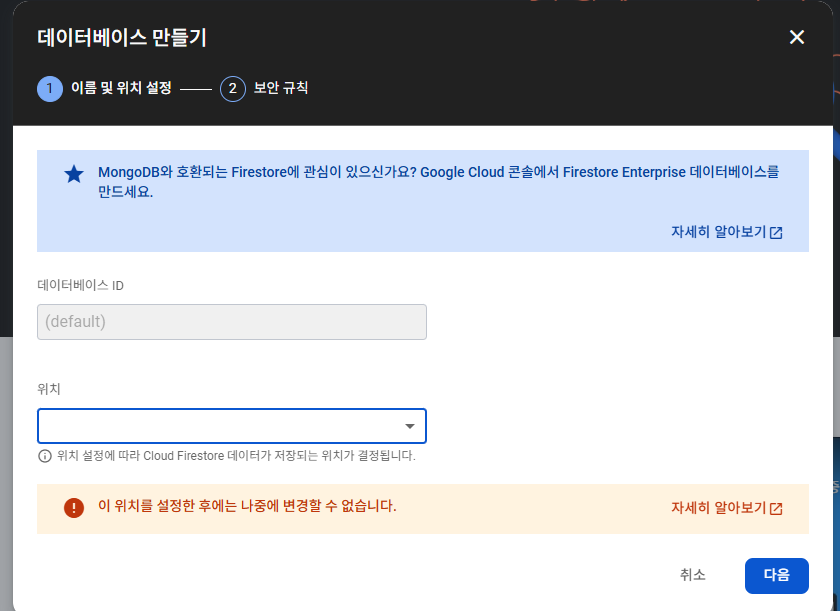Screen dimensions: 840x611
Task: Click the 취소 button
Action: pos(692,575)
